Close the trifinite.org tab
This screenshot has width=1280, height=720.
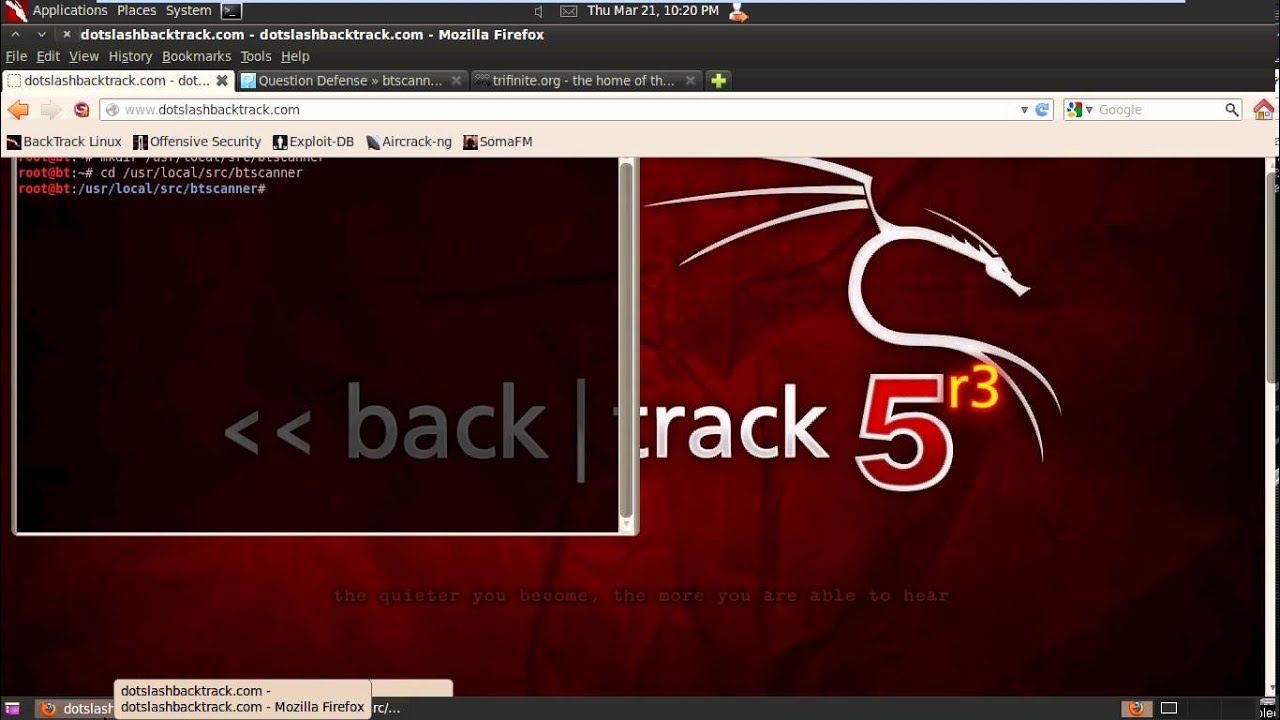[x=689, y=81]
